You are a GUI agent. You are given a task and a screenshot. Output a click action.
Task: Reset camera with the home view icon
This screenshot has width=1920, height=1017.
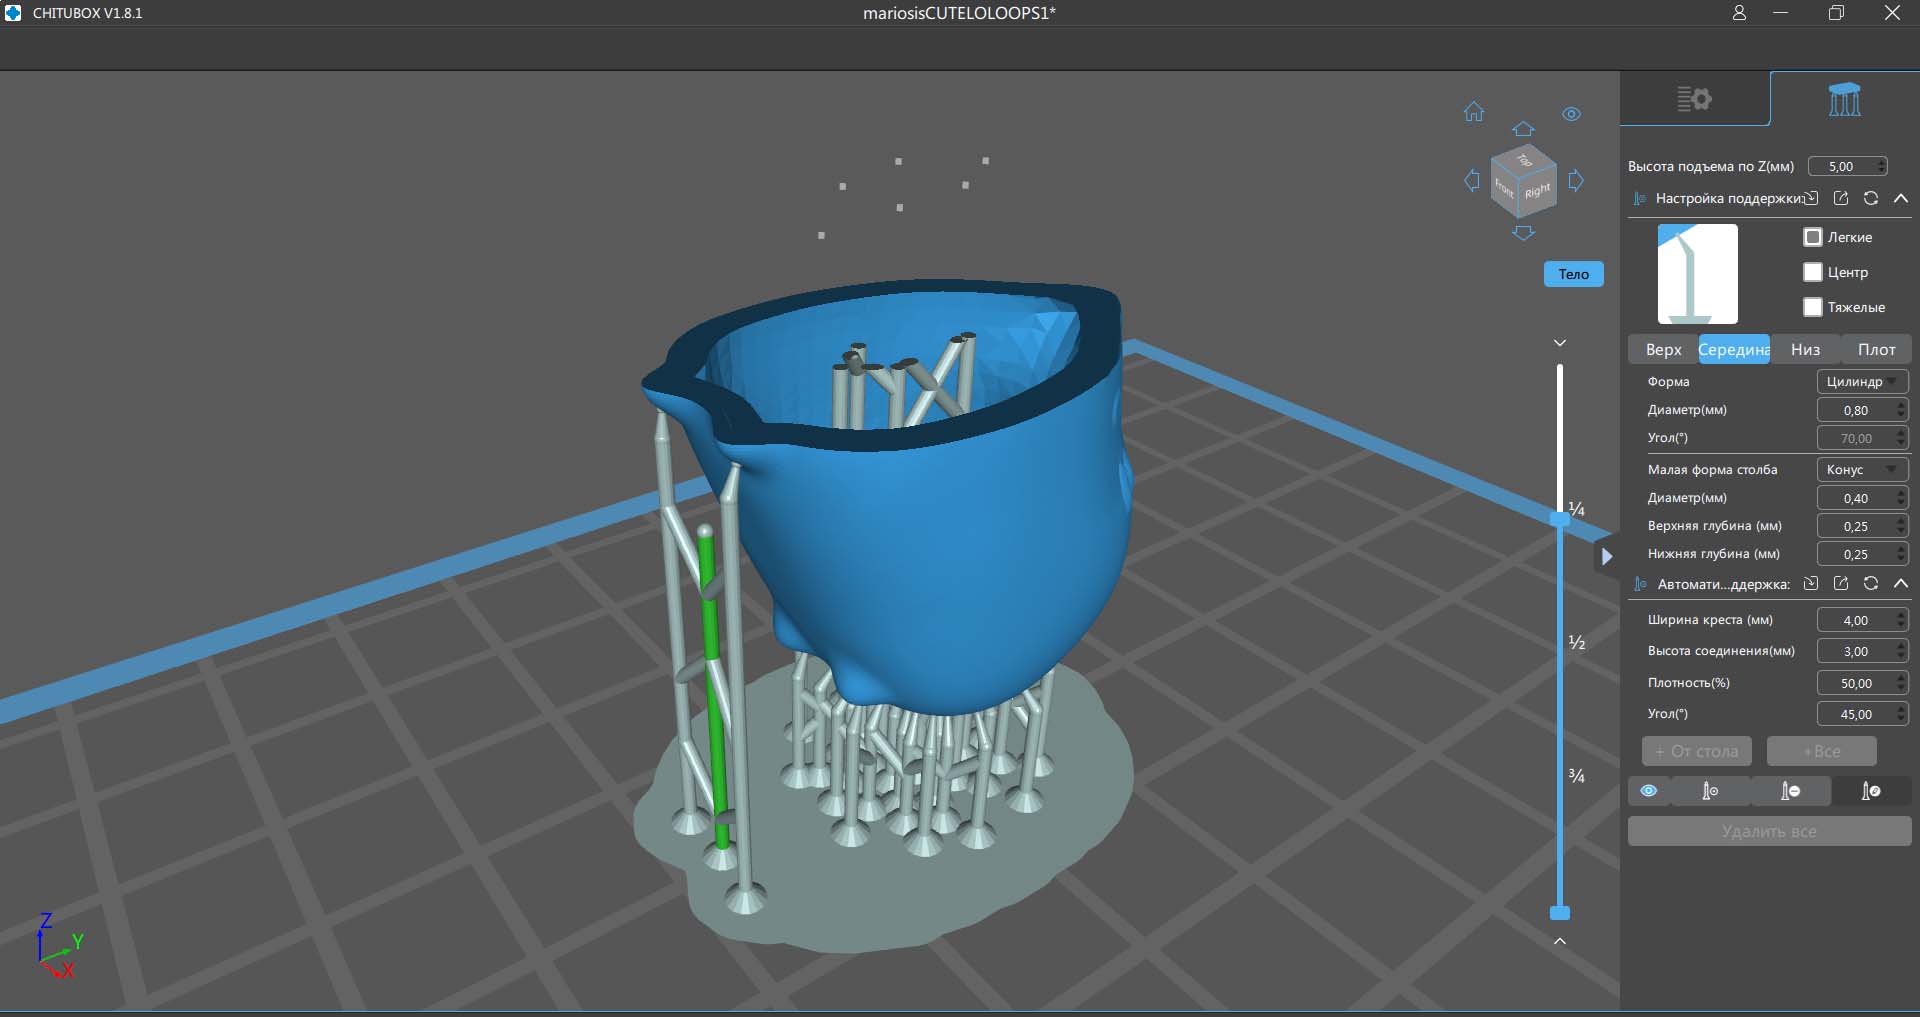click(x=1474, y=112)
